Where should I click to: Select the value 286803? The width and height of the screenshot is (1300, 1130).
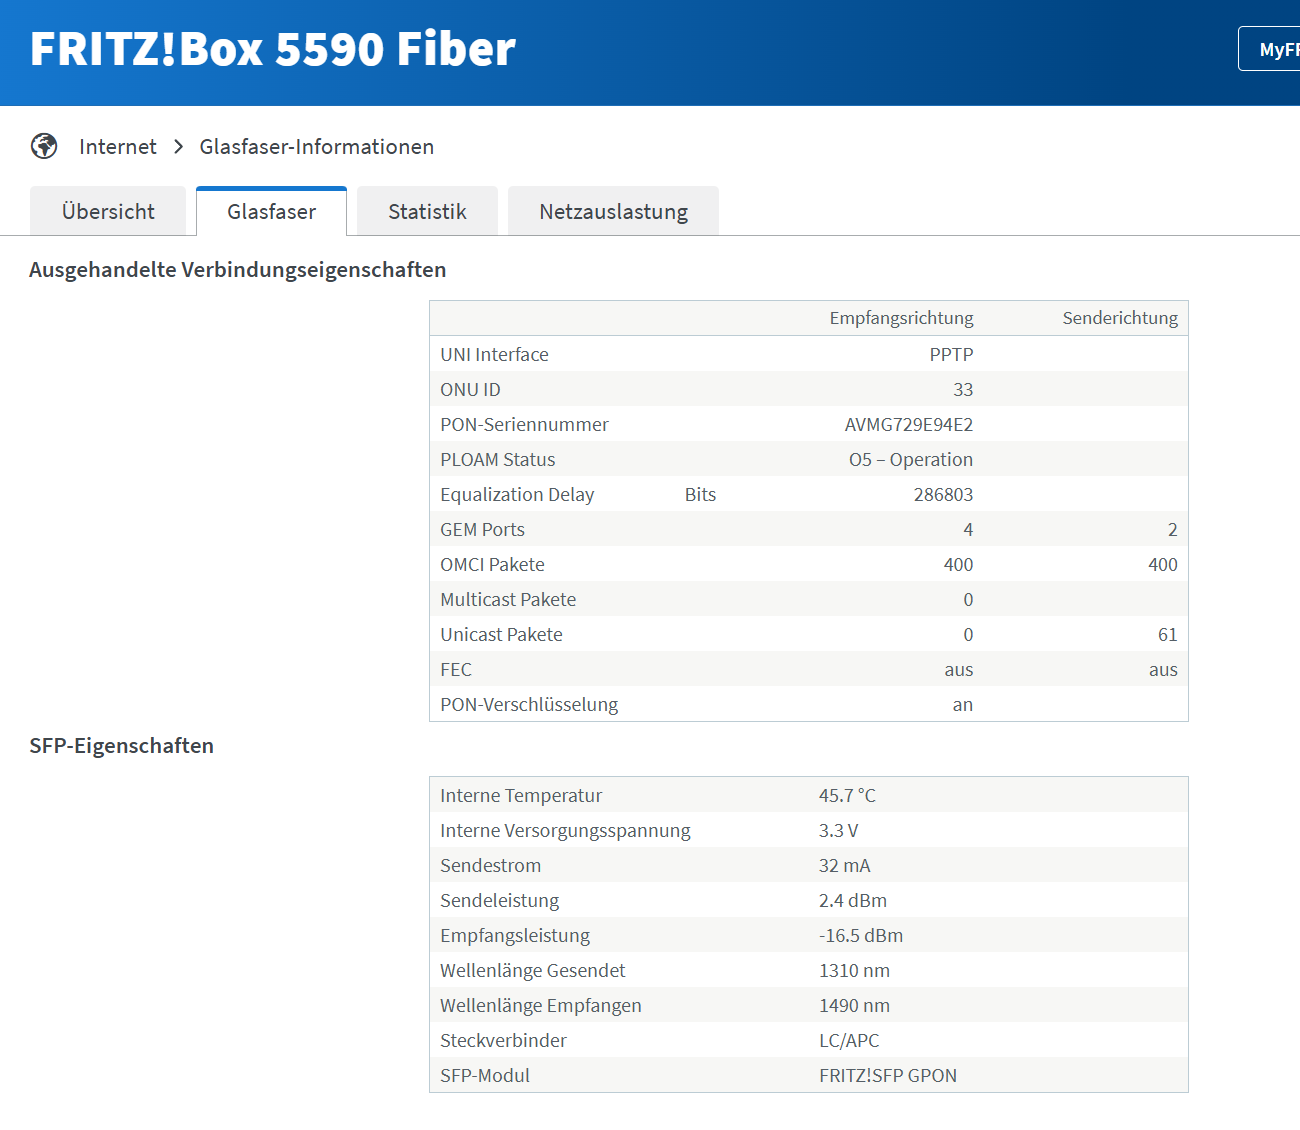(943, 495)
